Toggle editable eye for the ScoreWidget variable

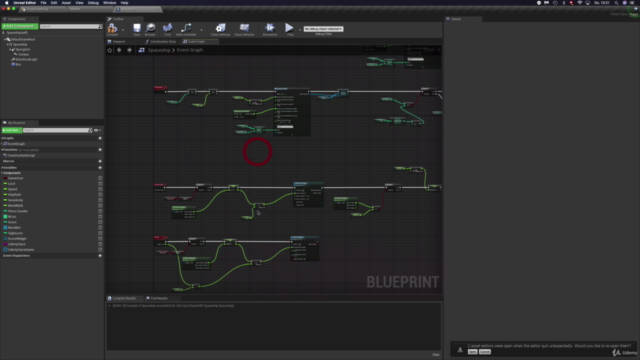click(100, 239)
